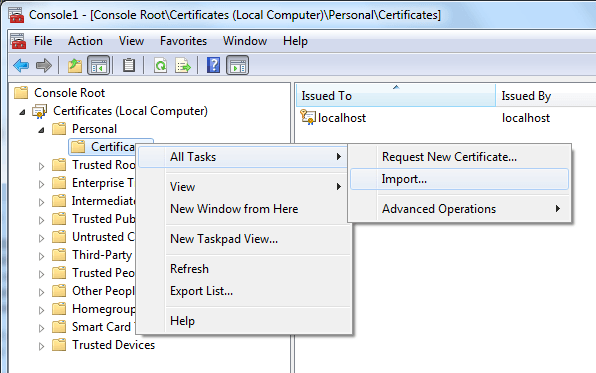Click the localhost certificate icon
Screen dimensions: 596x373
(308, 117)
